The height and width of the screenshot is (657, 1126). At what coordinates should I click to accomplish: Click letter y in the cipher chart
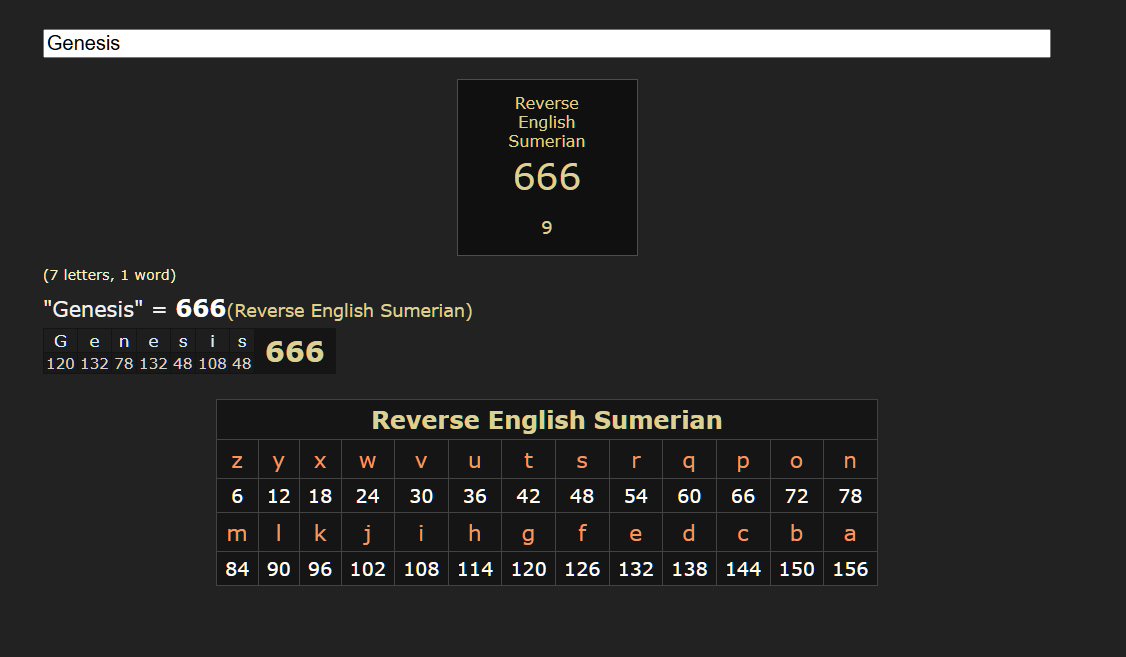(279, 460)
